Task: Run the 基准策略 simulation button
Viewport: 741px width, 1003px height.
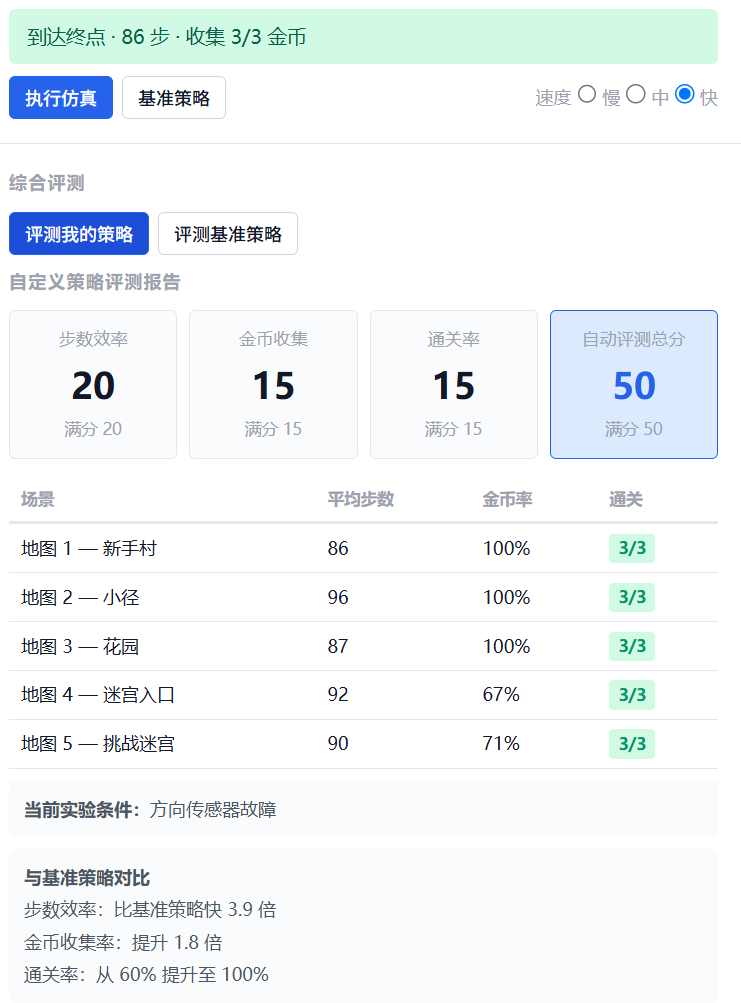Action: click(174, 98)
